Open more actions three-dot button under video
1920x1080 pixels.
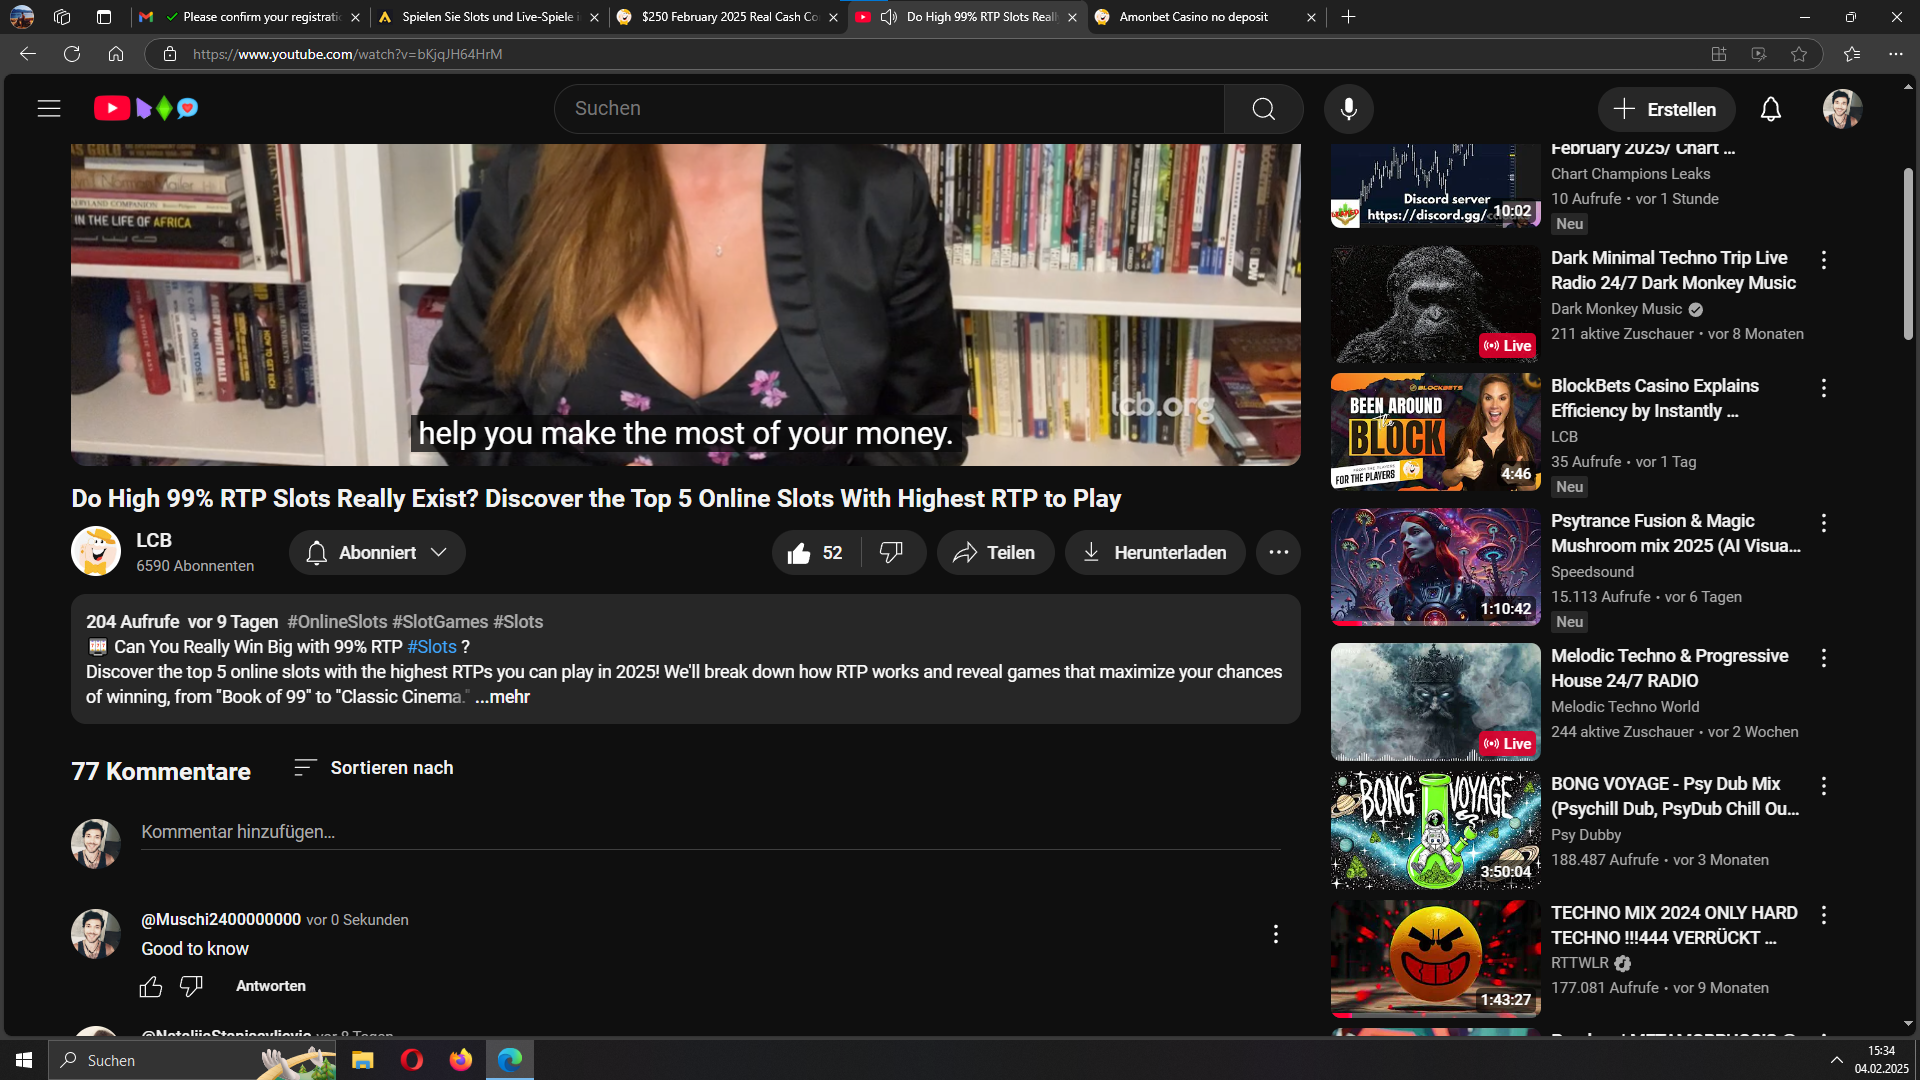click(1278, 552)
